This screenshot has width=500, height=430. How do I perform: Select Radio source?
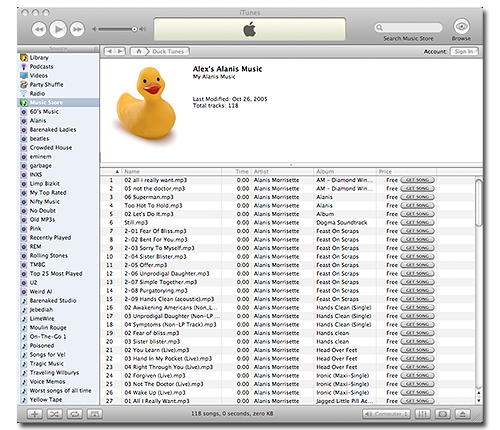tap(58, 94)
